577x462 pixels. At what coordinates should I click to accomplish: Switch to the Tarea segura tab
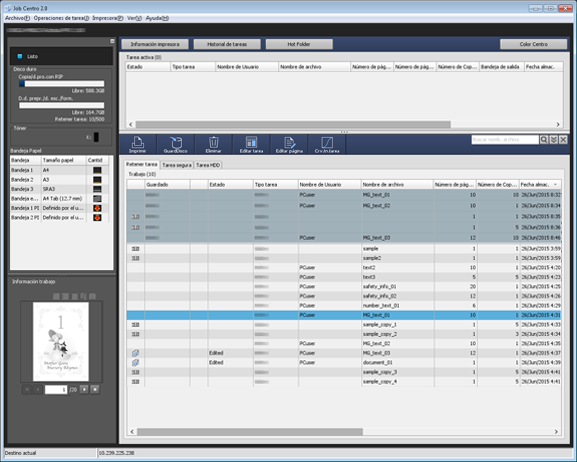coord(177,165)
